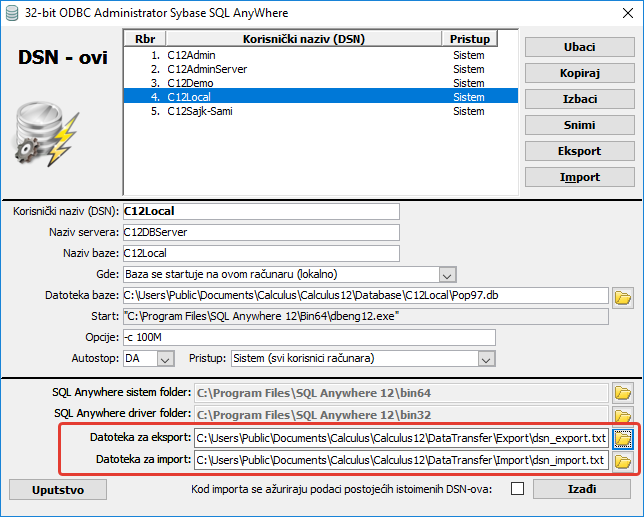Image resolution: width=644 pixels, height=517 pixels.
Task: Open folder browser for export file
Action: coord(624,438)
